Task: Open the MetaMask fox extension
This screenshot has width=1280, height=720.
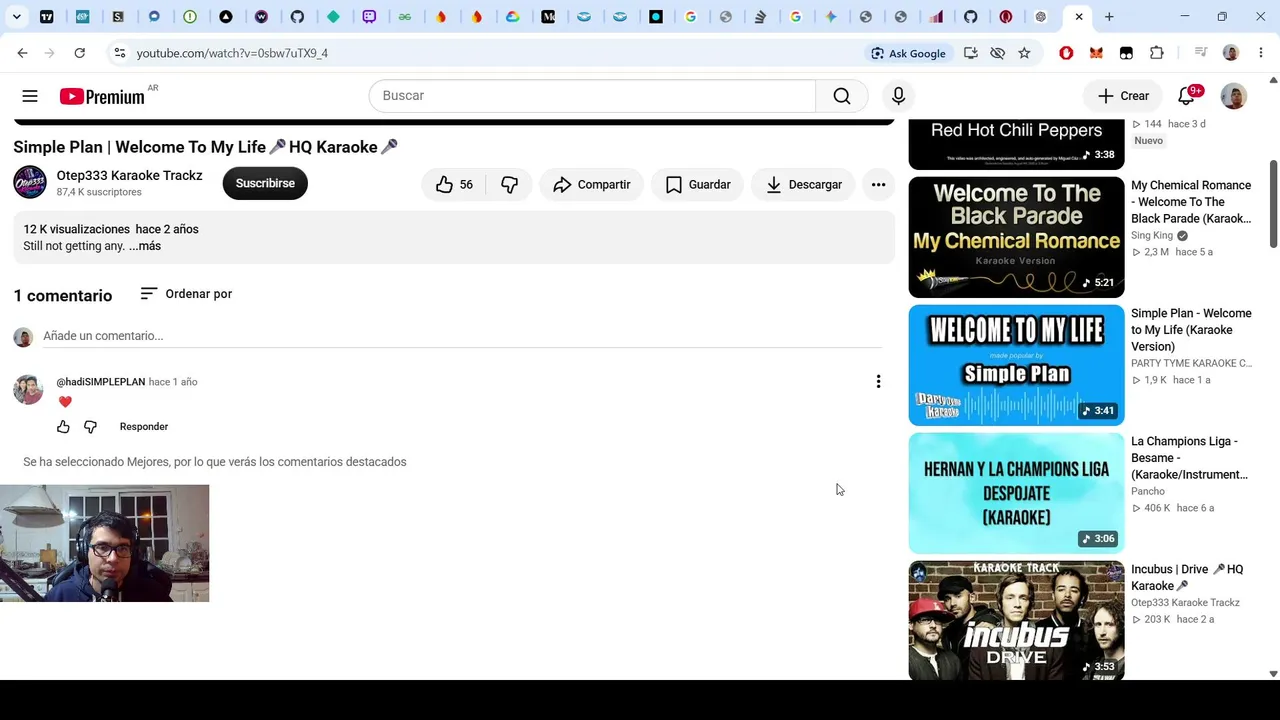Action: pyautogui.click(x=1096, y=53)
